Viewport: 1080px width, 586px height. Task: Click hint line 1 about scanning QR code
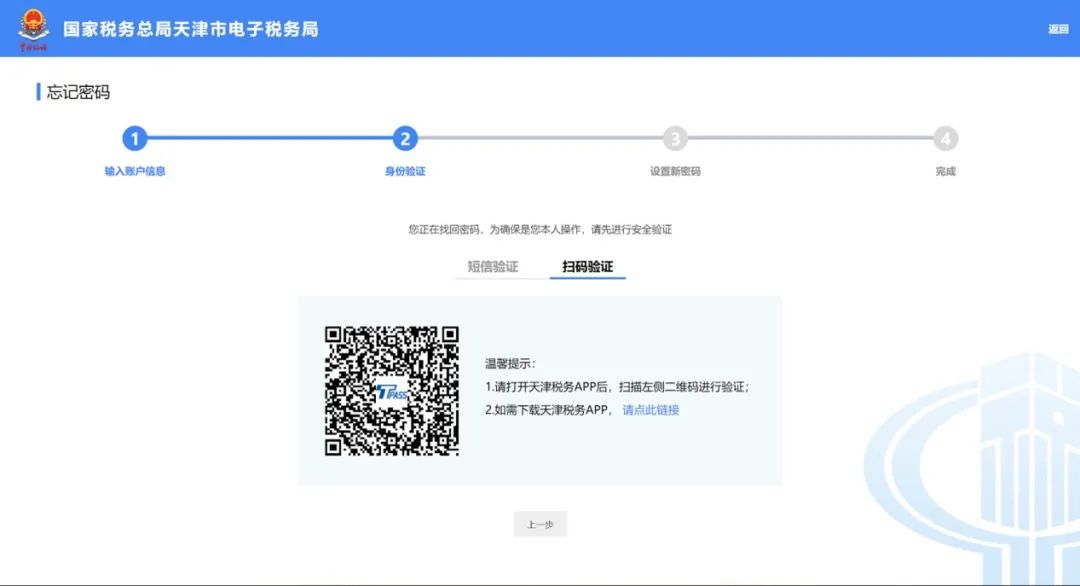pyautogui.click(x=616, y=387)
